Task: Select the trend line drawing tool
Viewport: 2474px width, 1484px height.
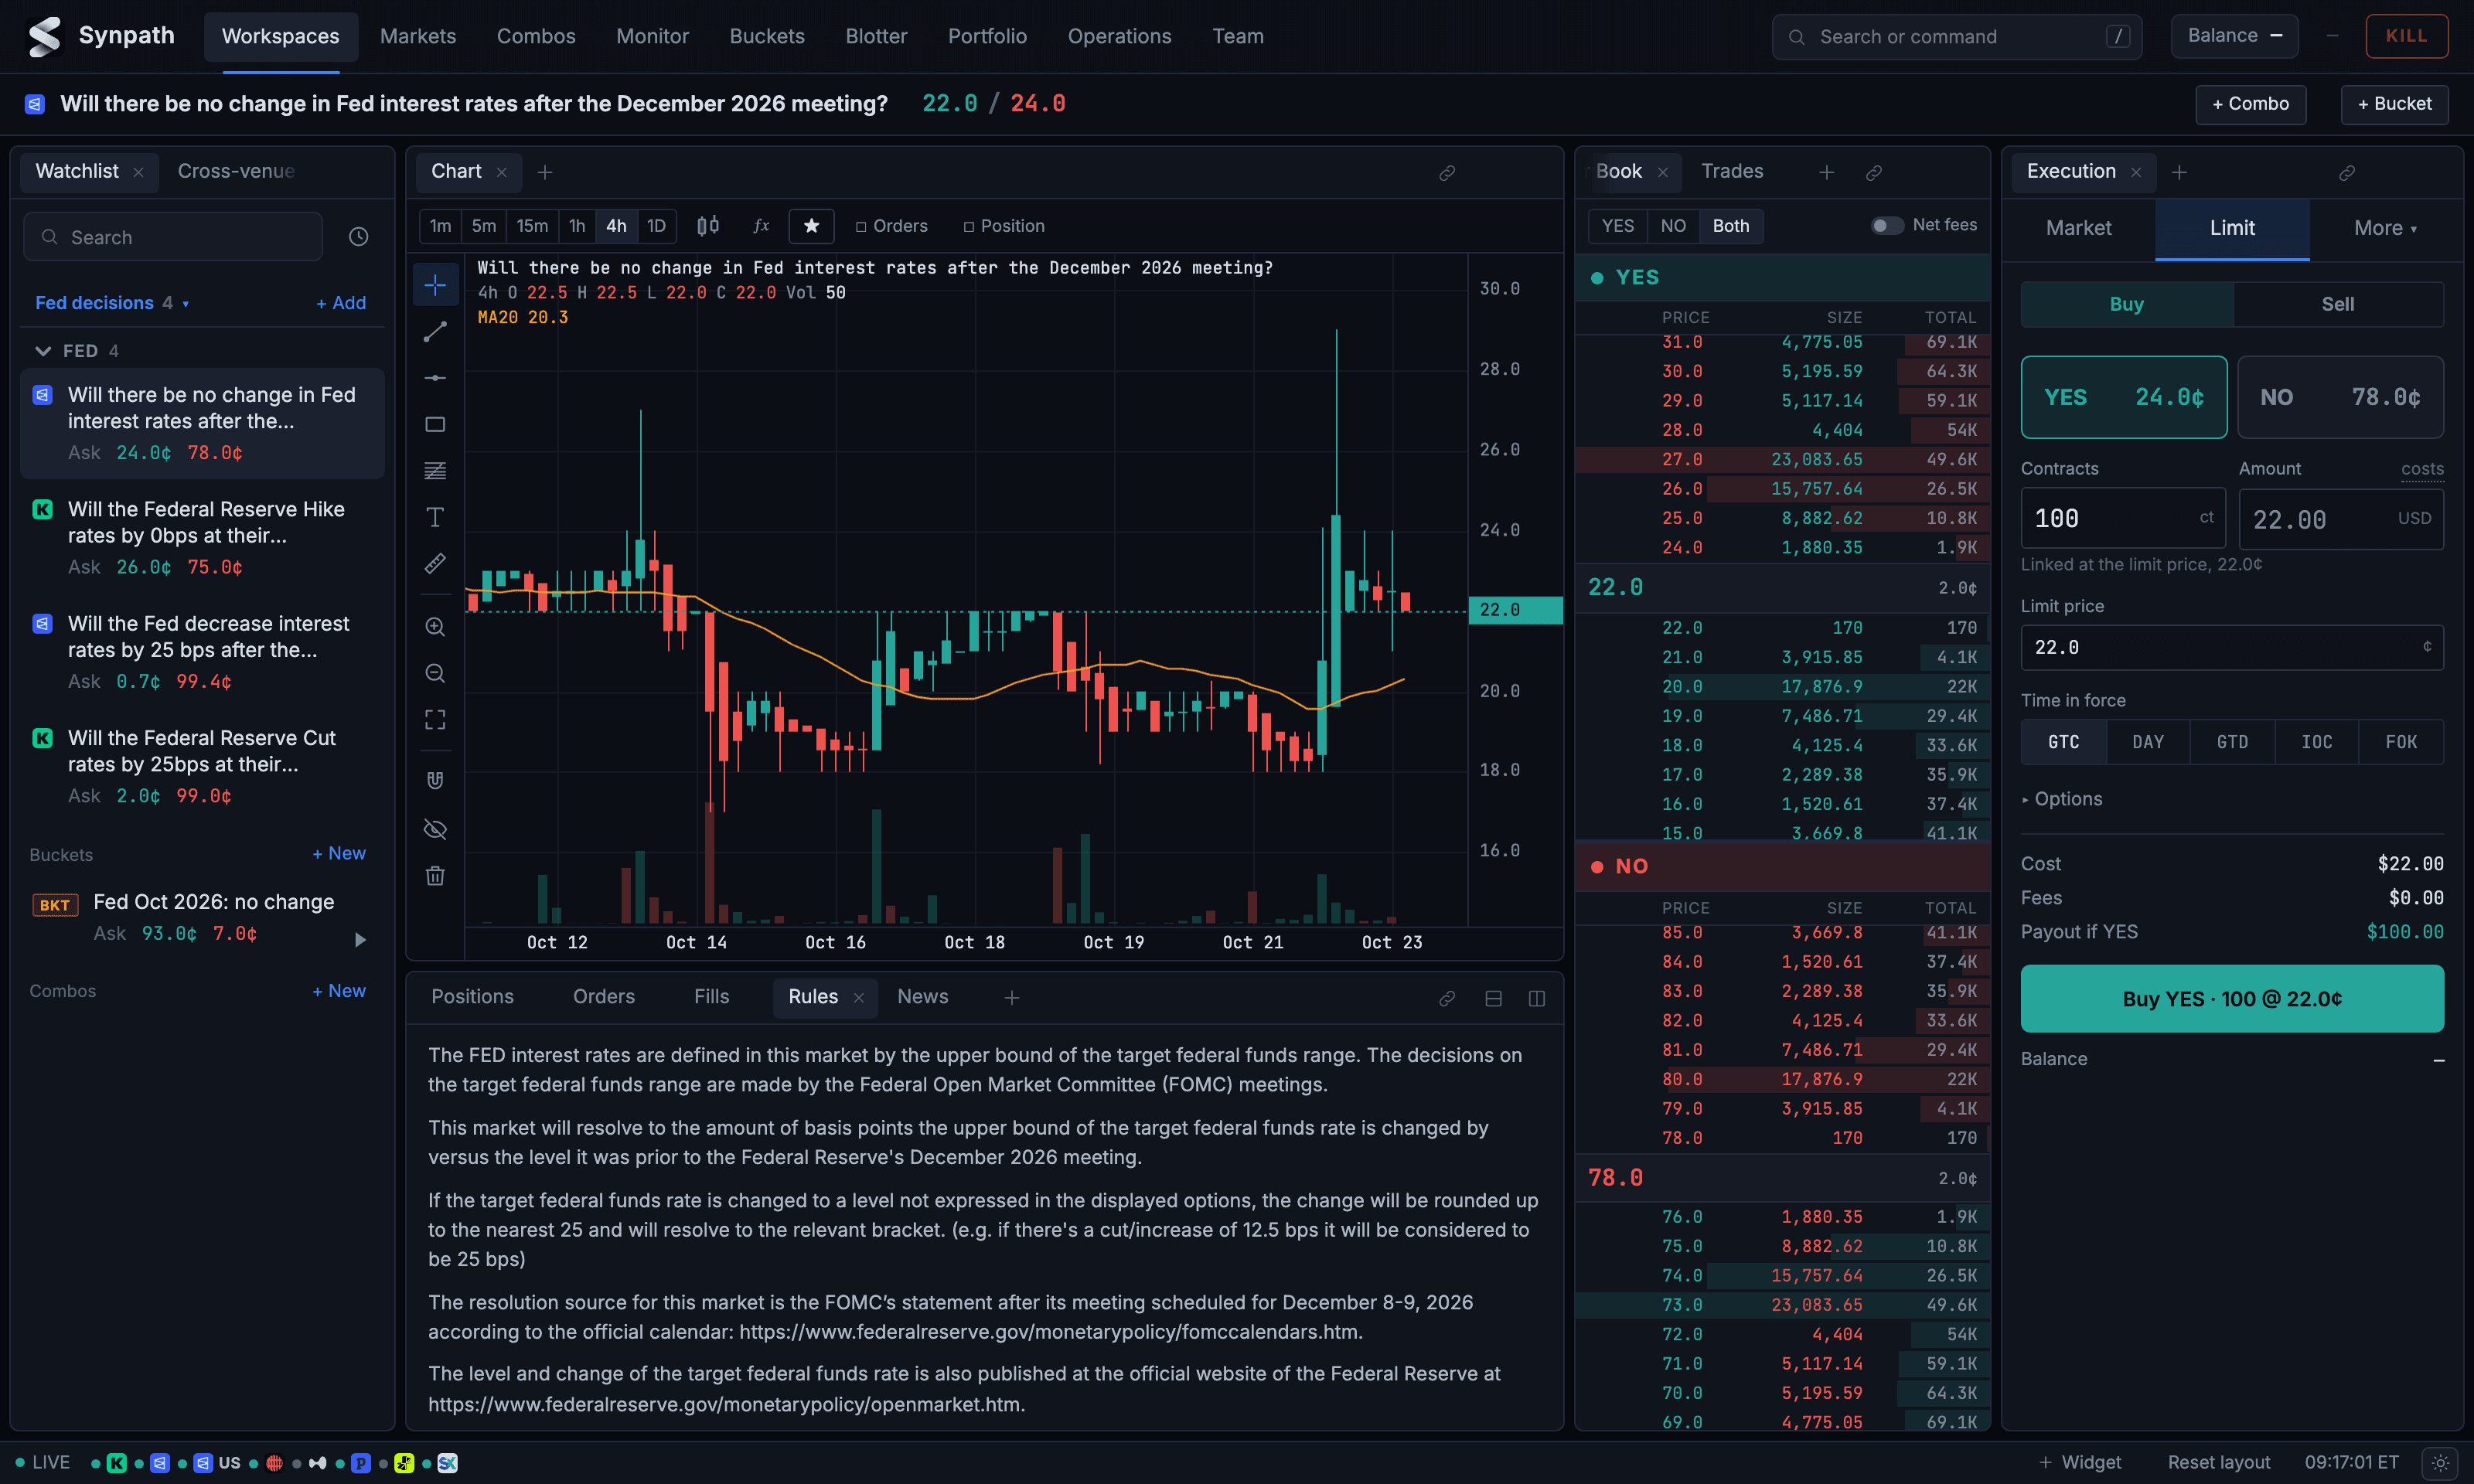Action: 435,331
